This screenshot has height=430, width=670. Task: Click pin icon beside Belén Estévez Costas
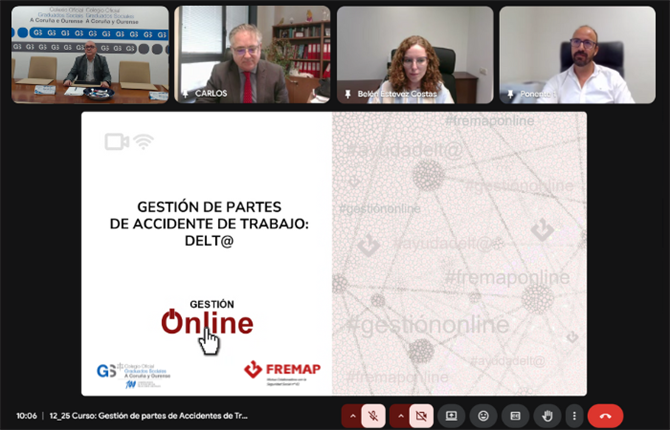pos(348,93)
